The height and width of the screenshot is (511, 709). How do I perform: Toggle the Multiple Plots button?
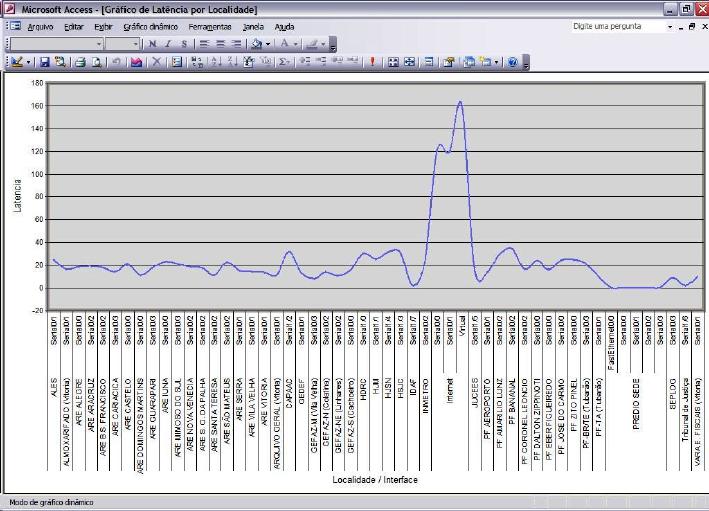(x=393, y=62)
